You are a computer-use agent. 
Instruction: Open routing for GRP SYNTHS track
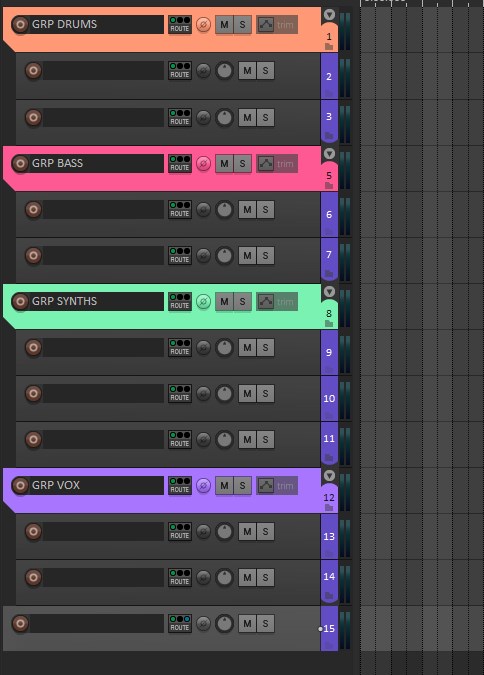pyautogui.click(x=180, y=302)
